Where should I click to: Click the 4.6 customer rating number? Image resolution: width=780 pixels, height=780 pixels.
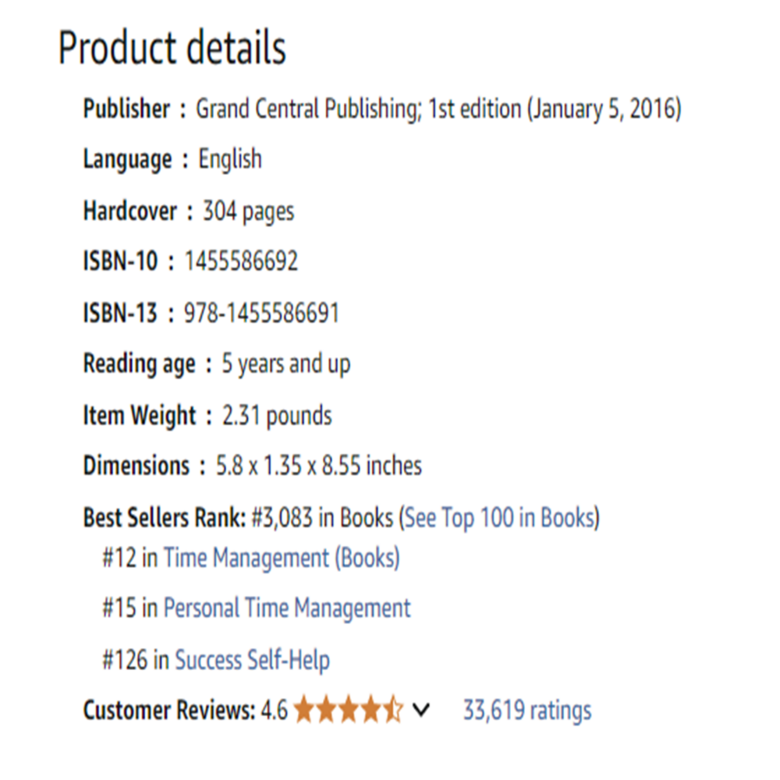coord(274,711)
